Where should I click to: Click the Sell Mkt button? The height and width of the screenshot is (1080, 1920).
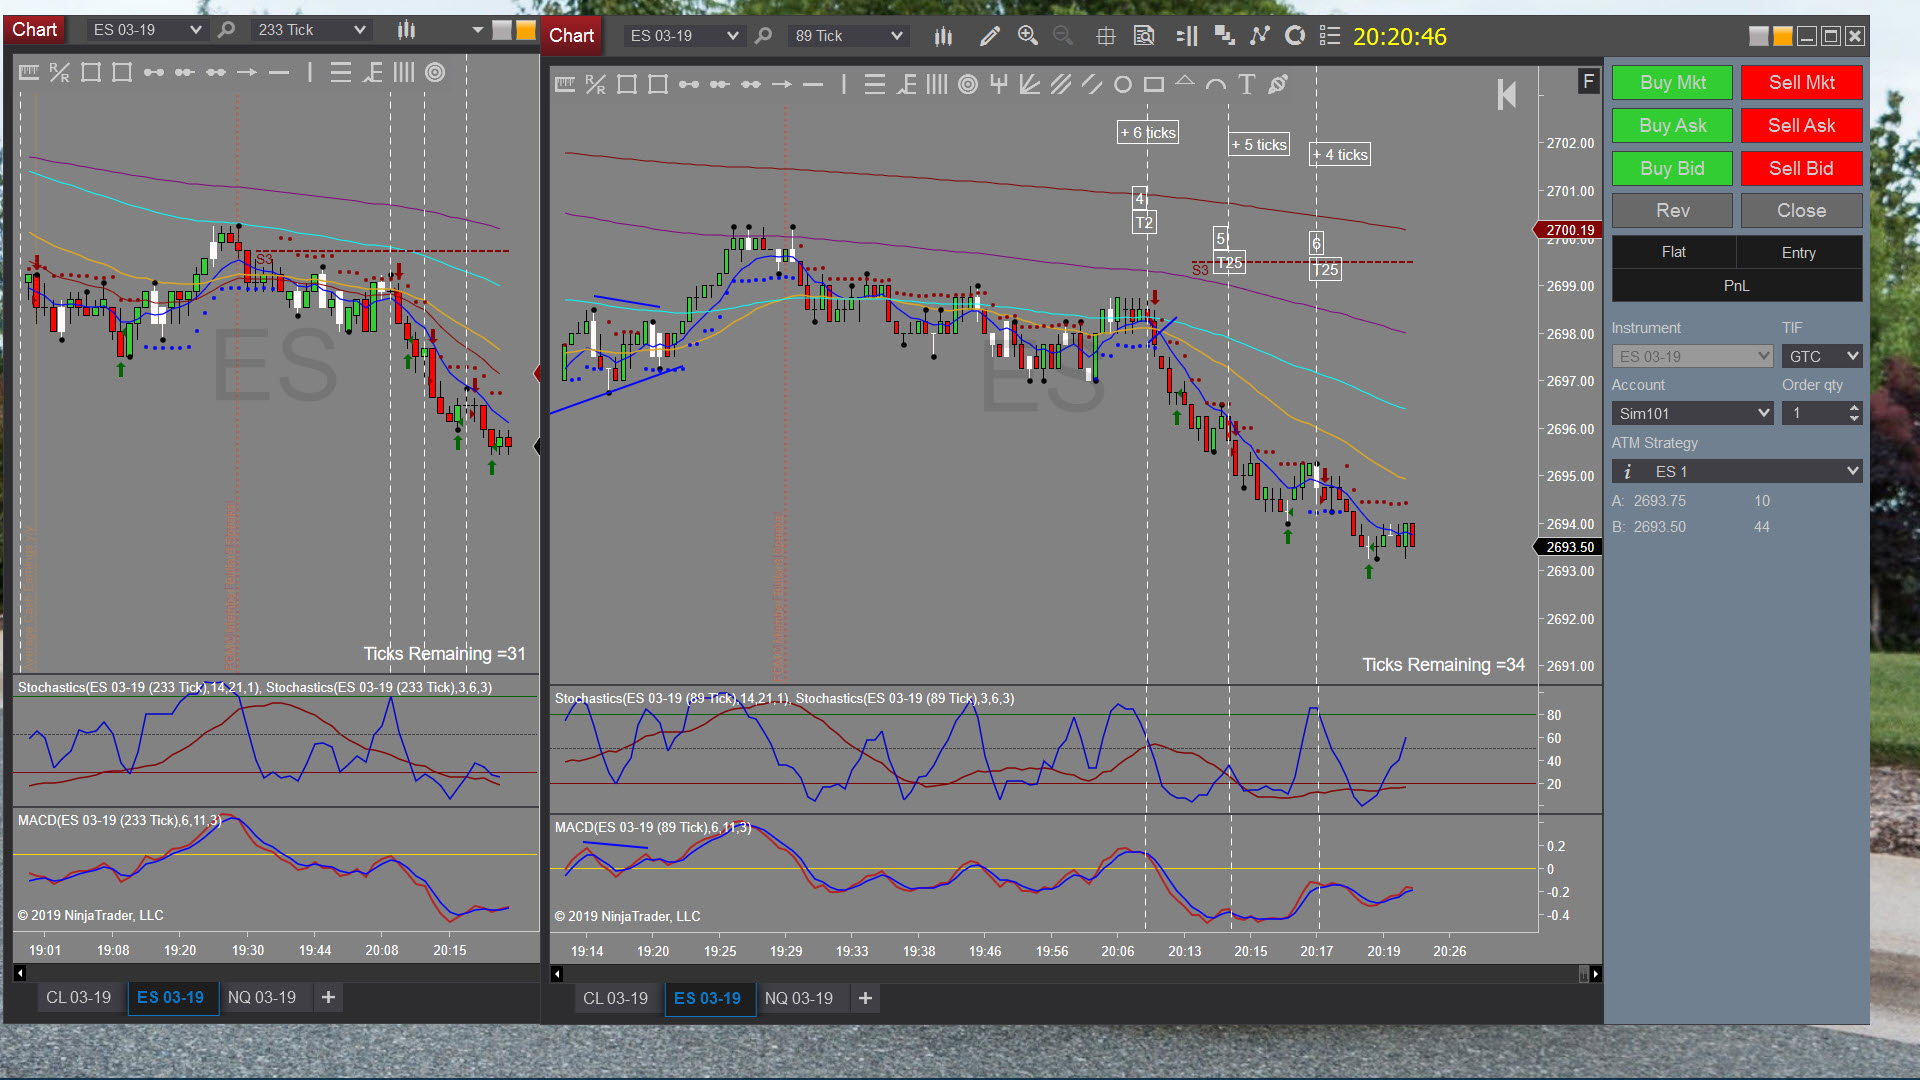point(1801,83)
